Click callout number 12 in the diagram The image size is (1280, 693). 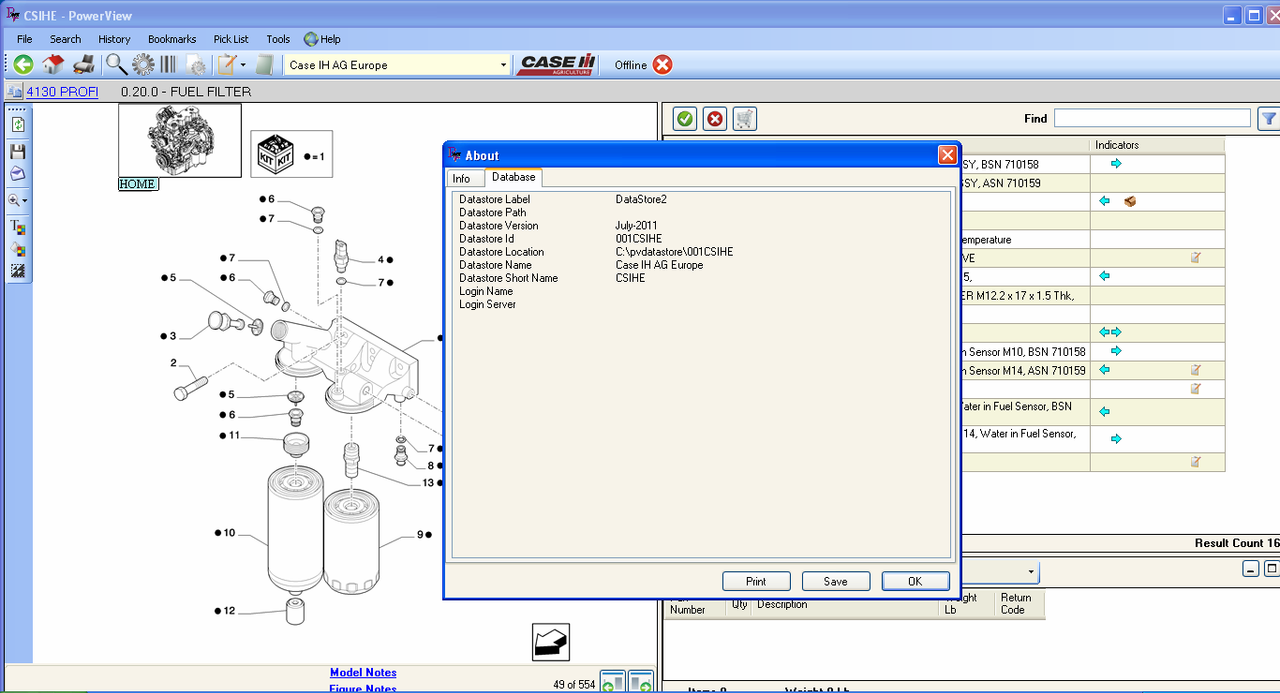[229, 611]
